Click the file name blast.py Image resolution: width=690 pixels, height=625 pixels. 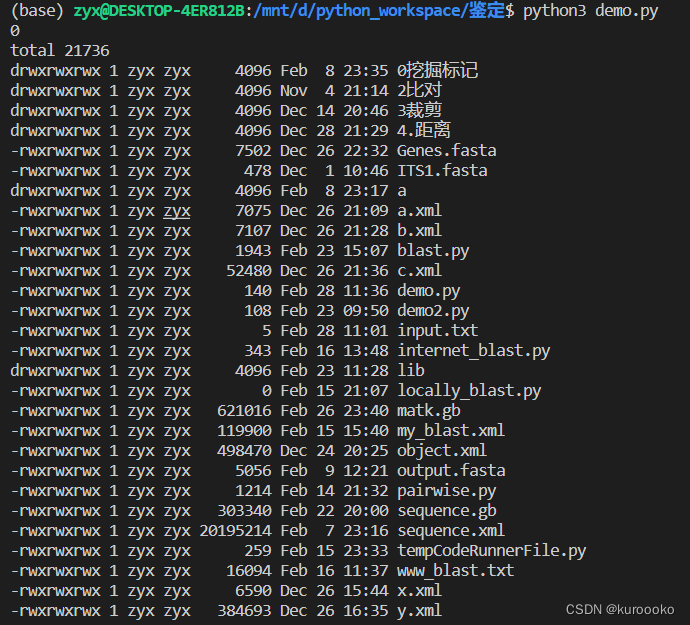tap(433, 251)
